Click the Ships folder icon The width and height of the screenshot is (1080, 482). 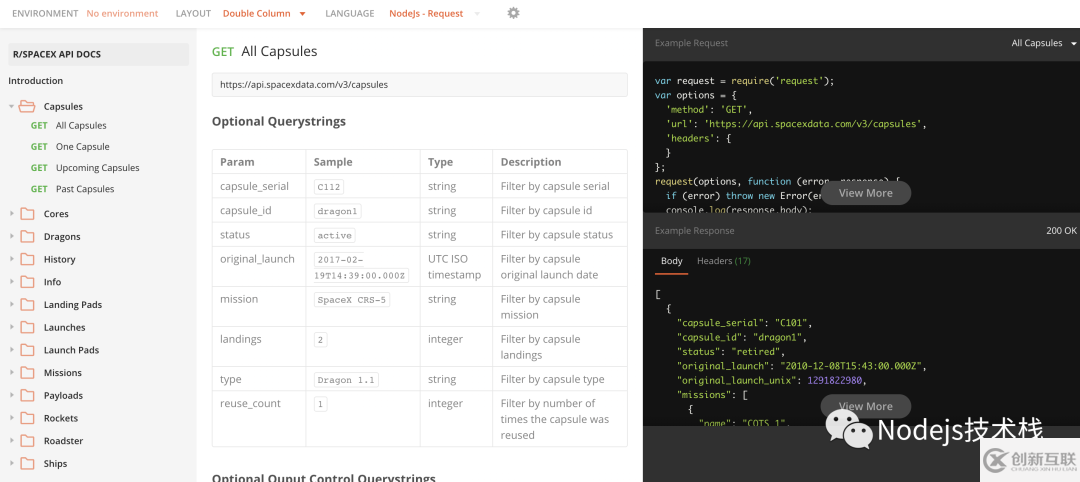[27, 463]
